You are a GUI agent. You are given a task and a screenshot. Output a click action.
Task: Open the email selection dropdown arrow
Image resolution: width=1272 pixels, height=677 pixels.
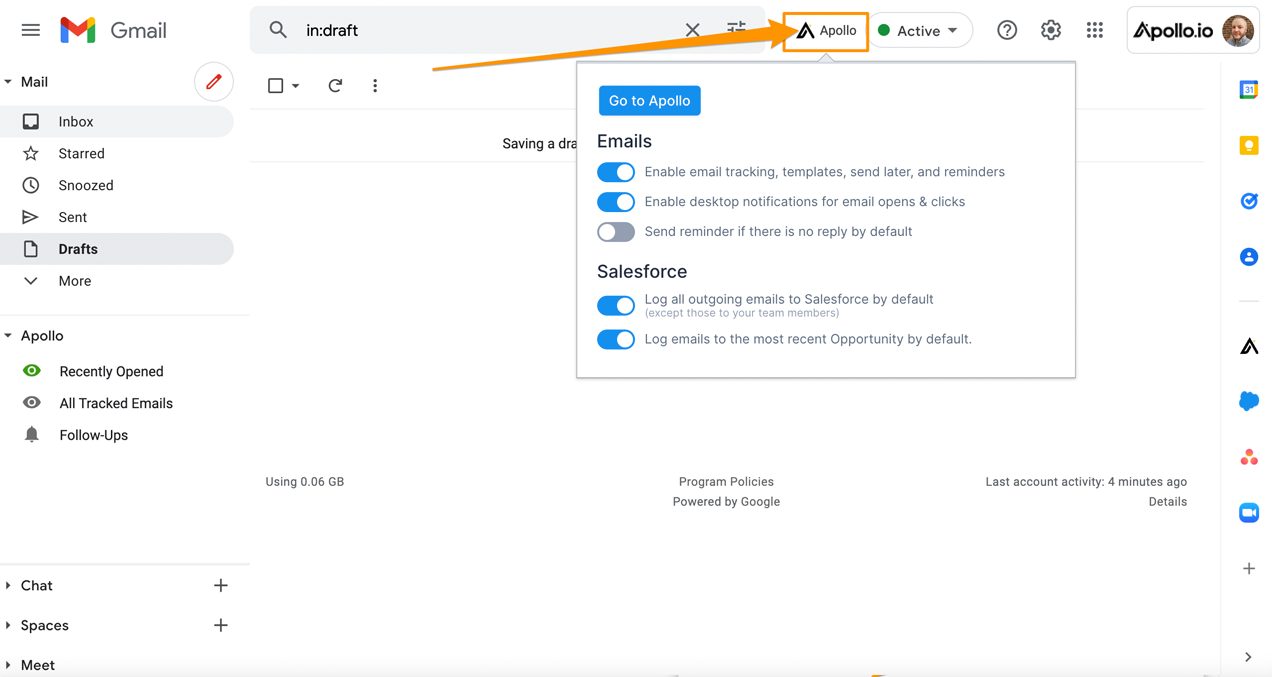tap(294, 86)
